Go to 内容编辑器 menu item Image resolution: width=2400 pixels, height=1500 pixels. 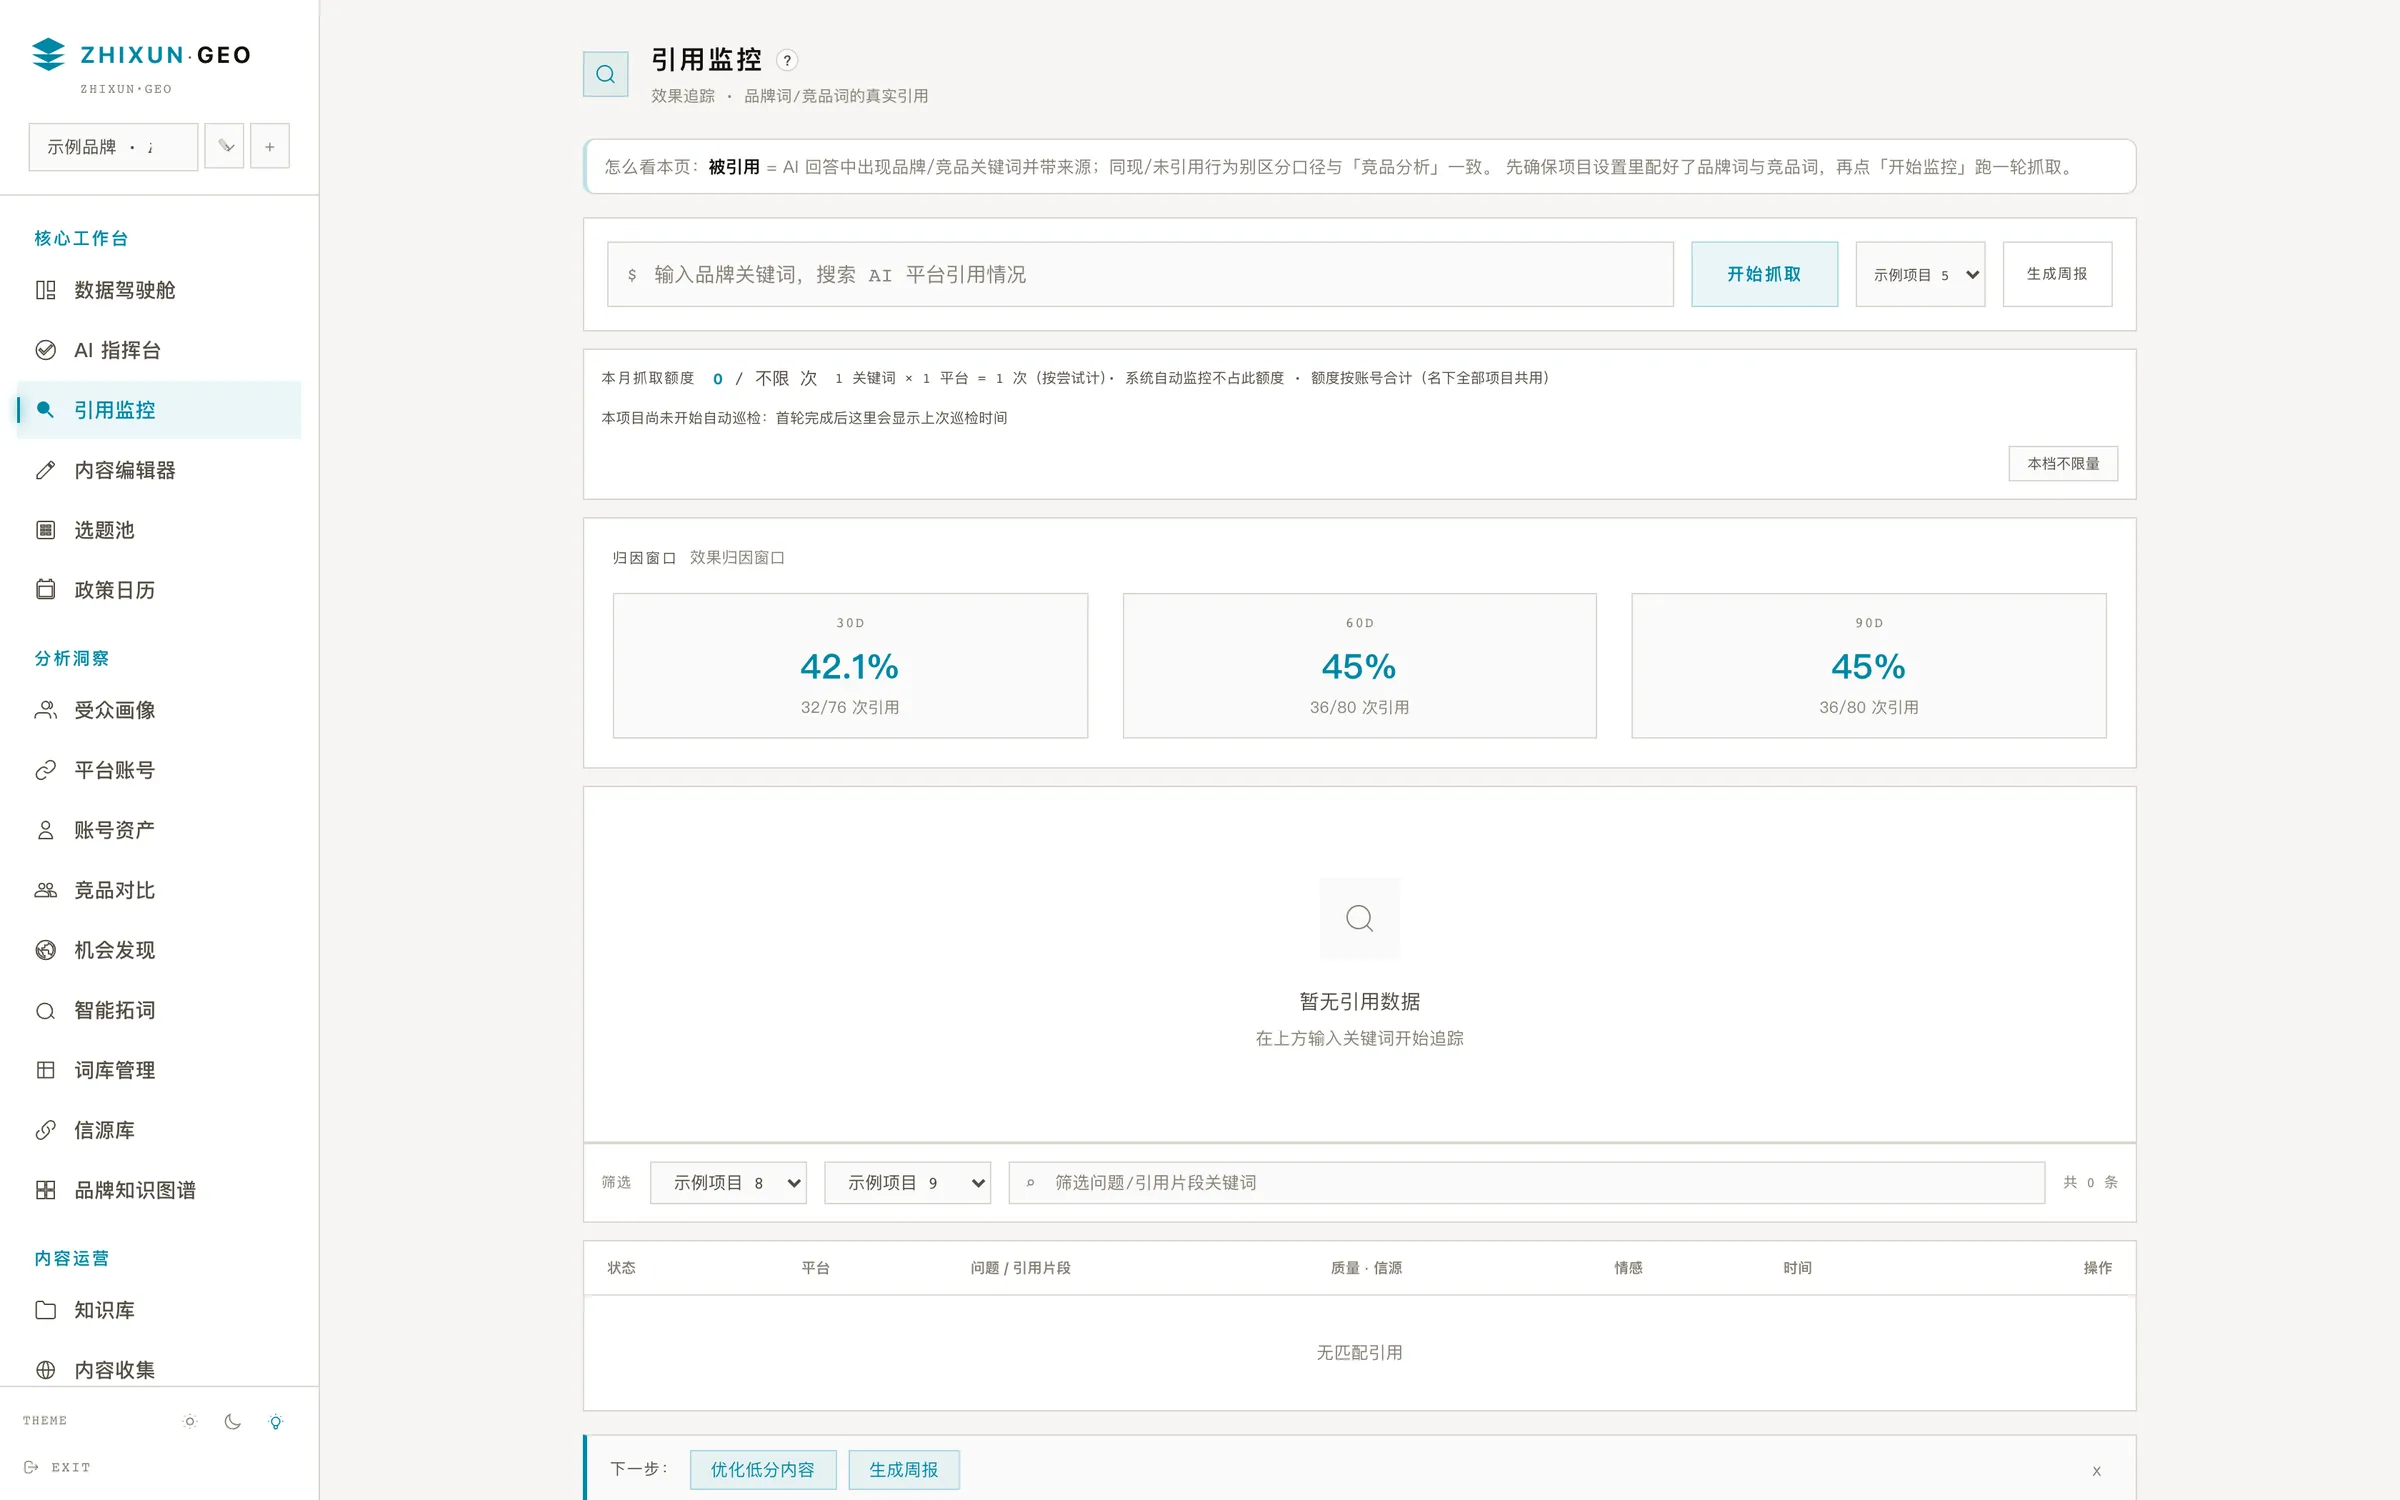159,470
